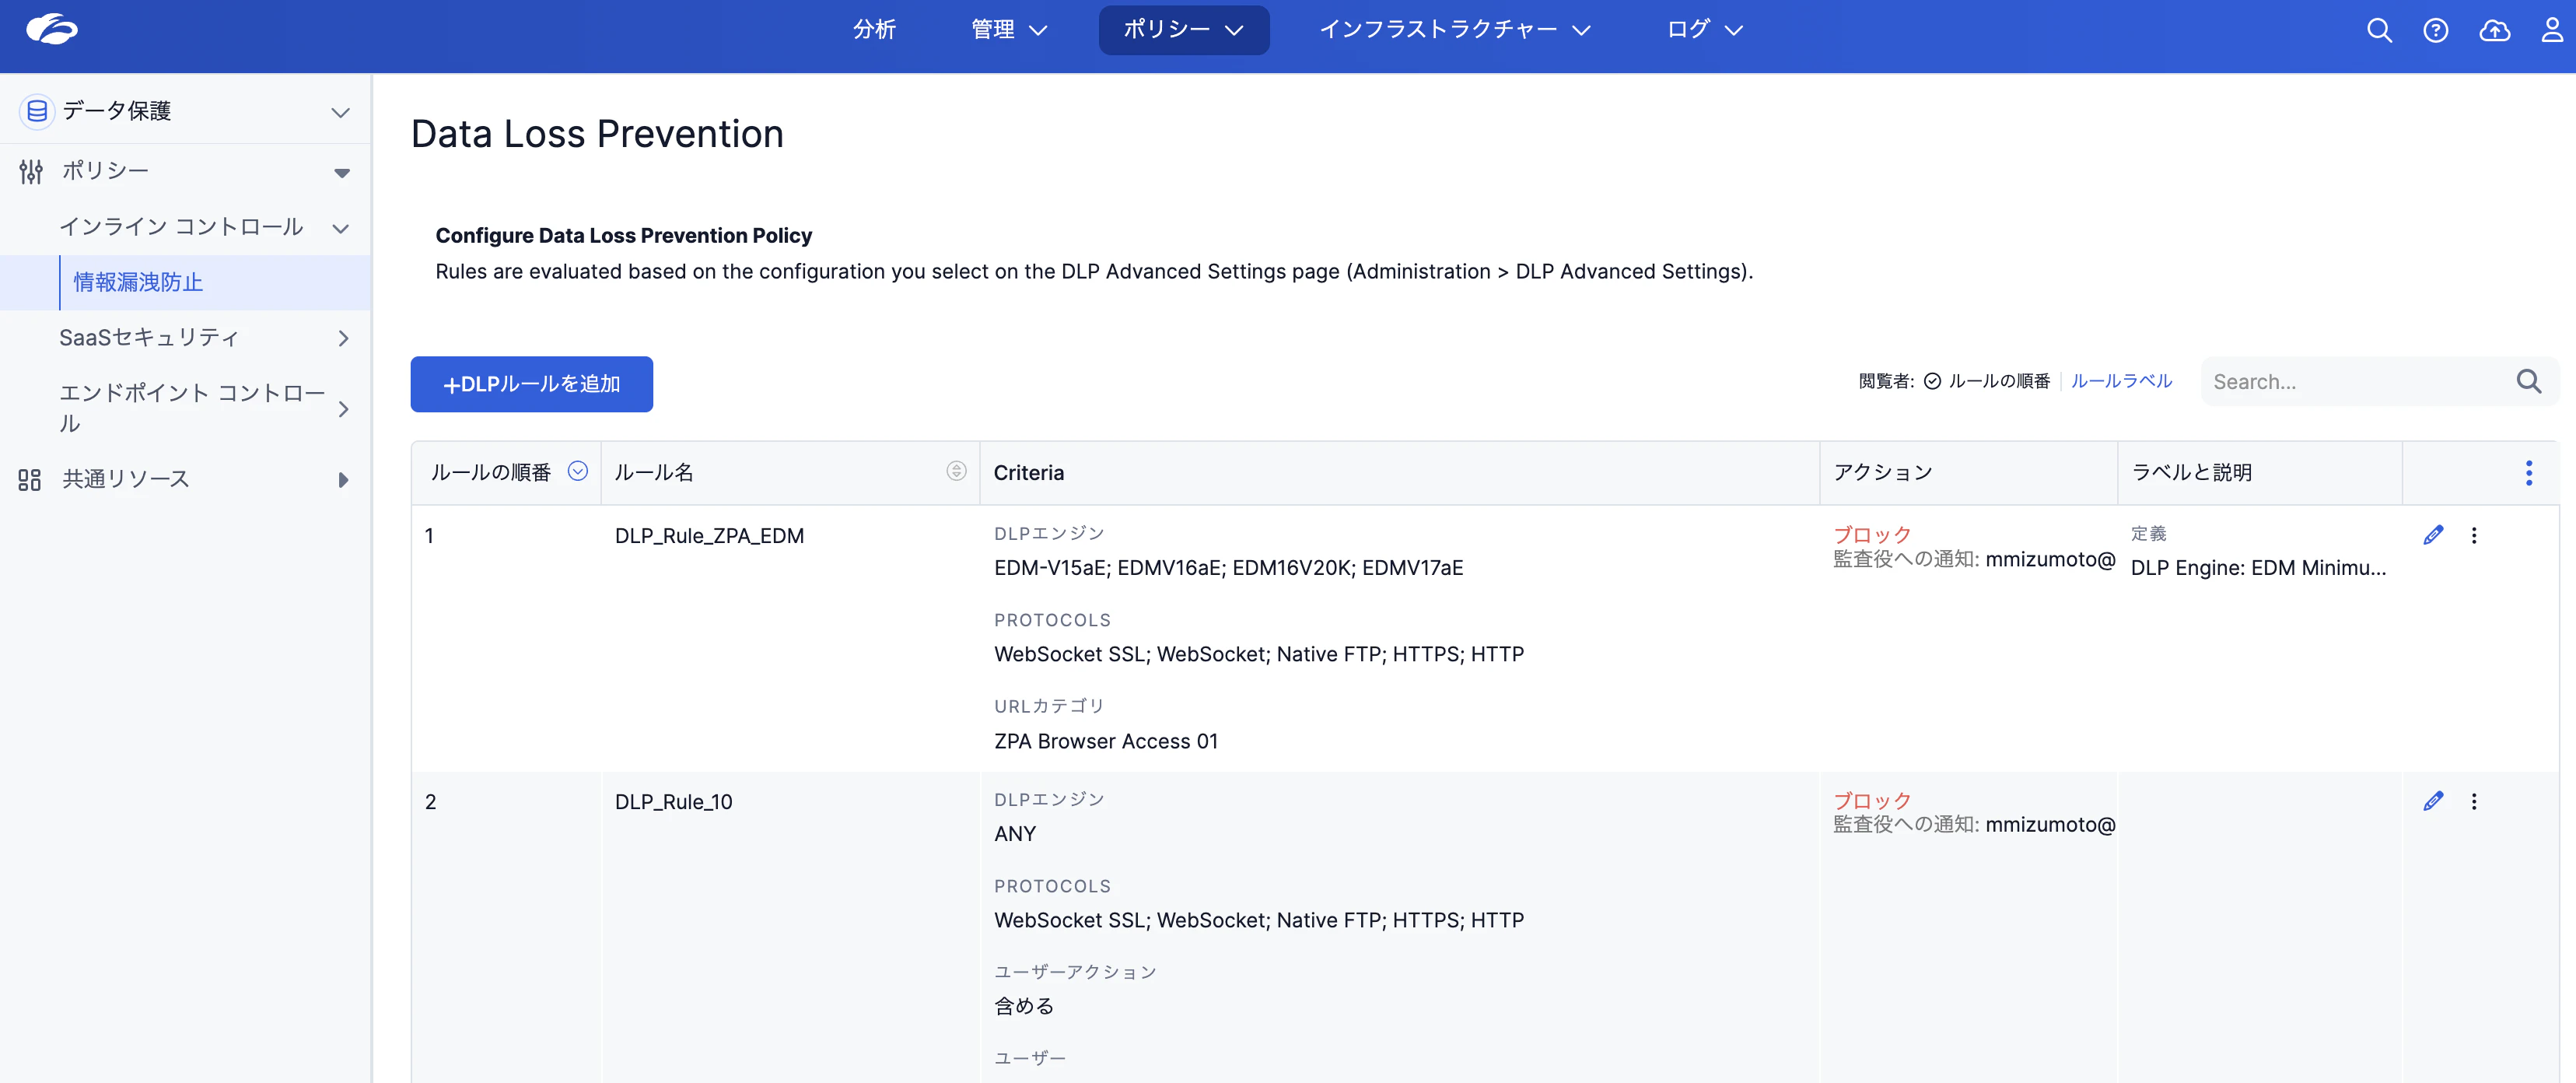The image size is (2576, 1083).
Task: Click ZPA Browser Access 01 URL category
Action: [1105, 741]
